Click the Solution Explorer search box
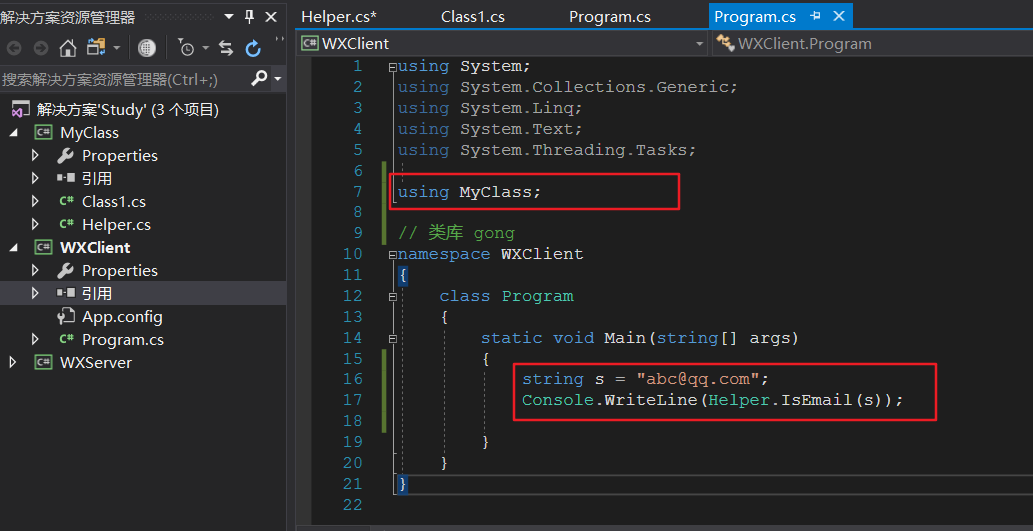This screenshot has height=531, width=1033. click(x=120, y=79)
